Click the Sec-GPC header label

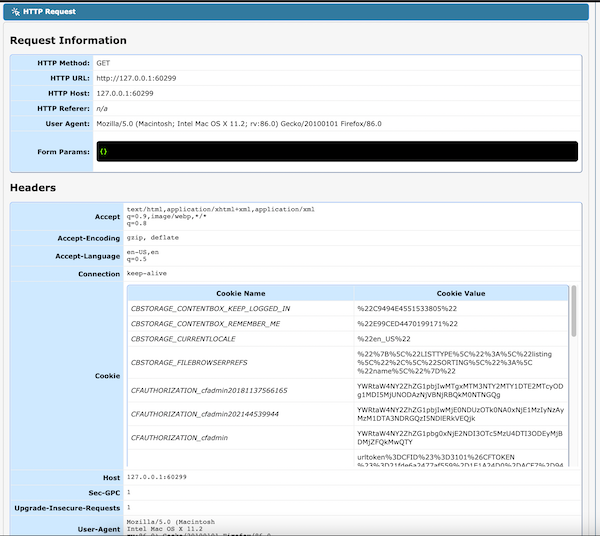click(104, 493)
